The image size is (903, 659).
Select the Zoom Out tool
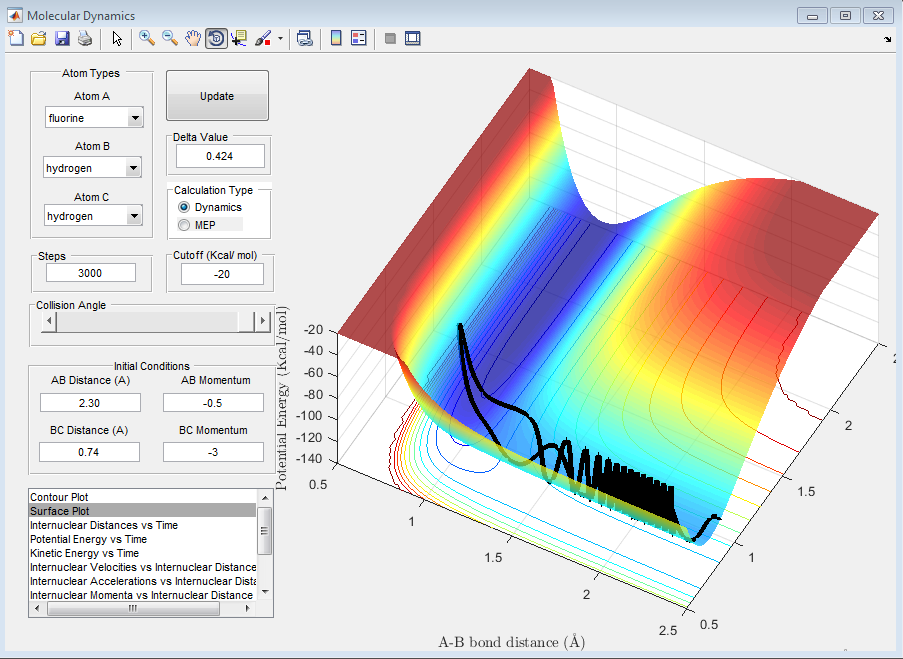(x=170, y=38)
